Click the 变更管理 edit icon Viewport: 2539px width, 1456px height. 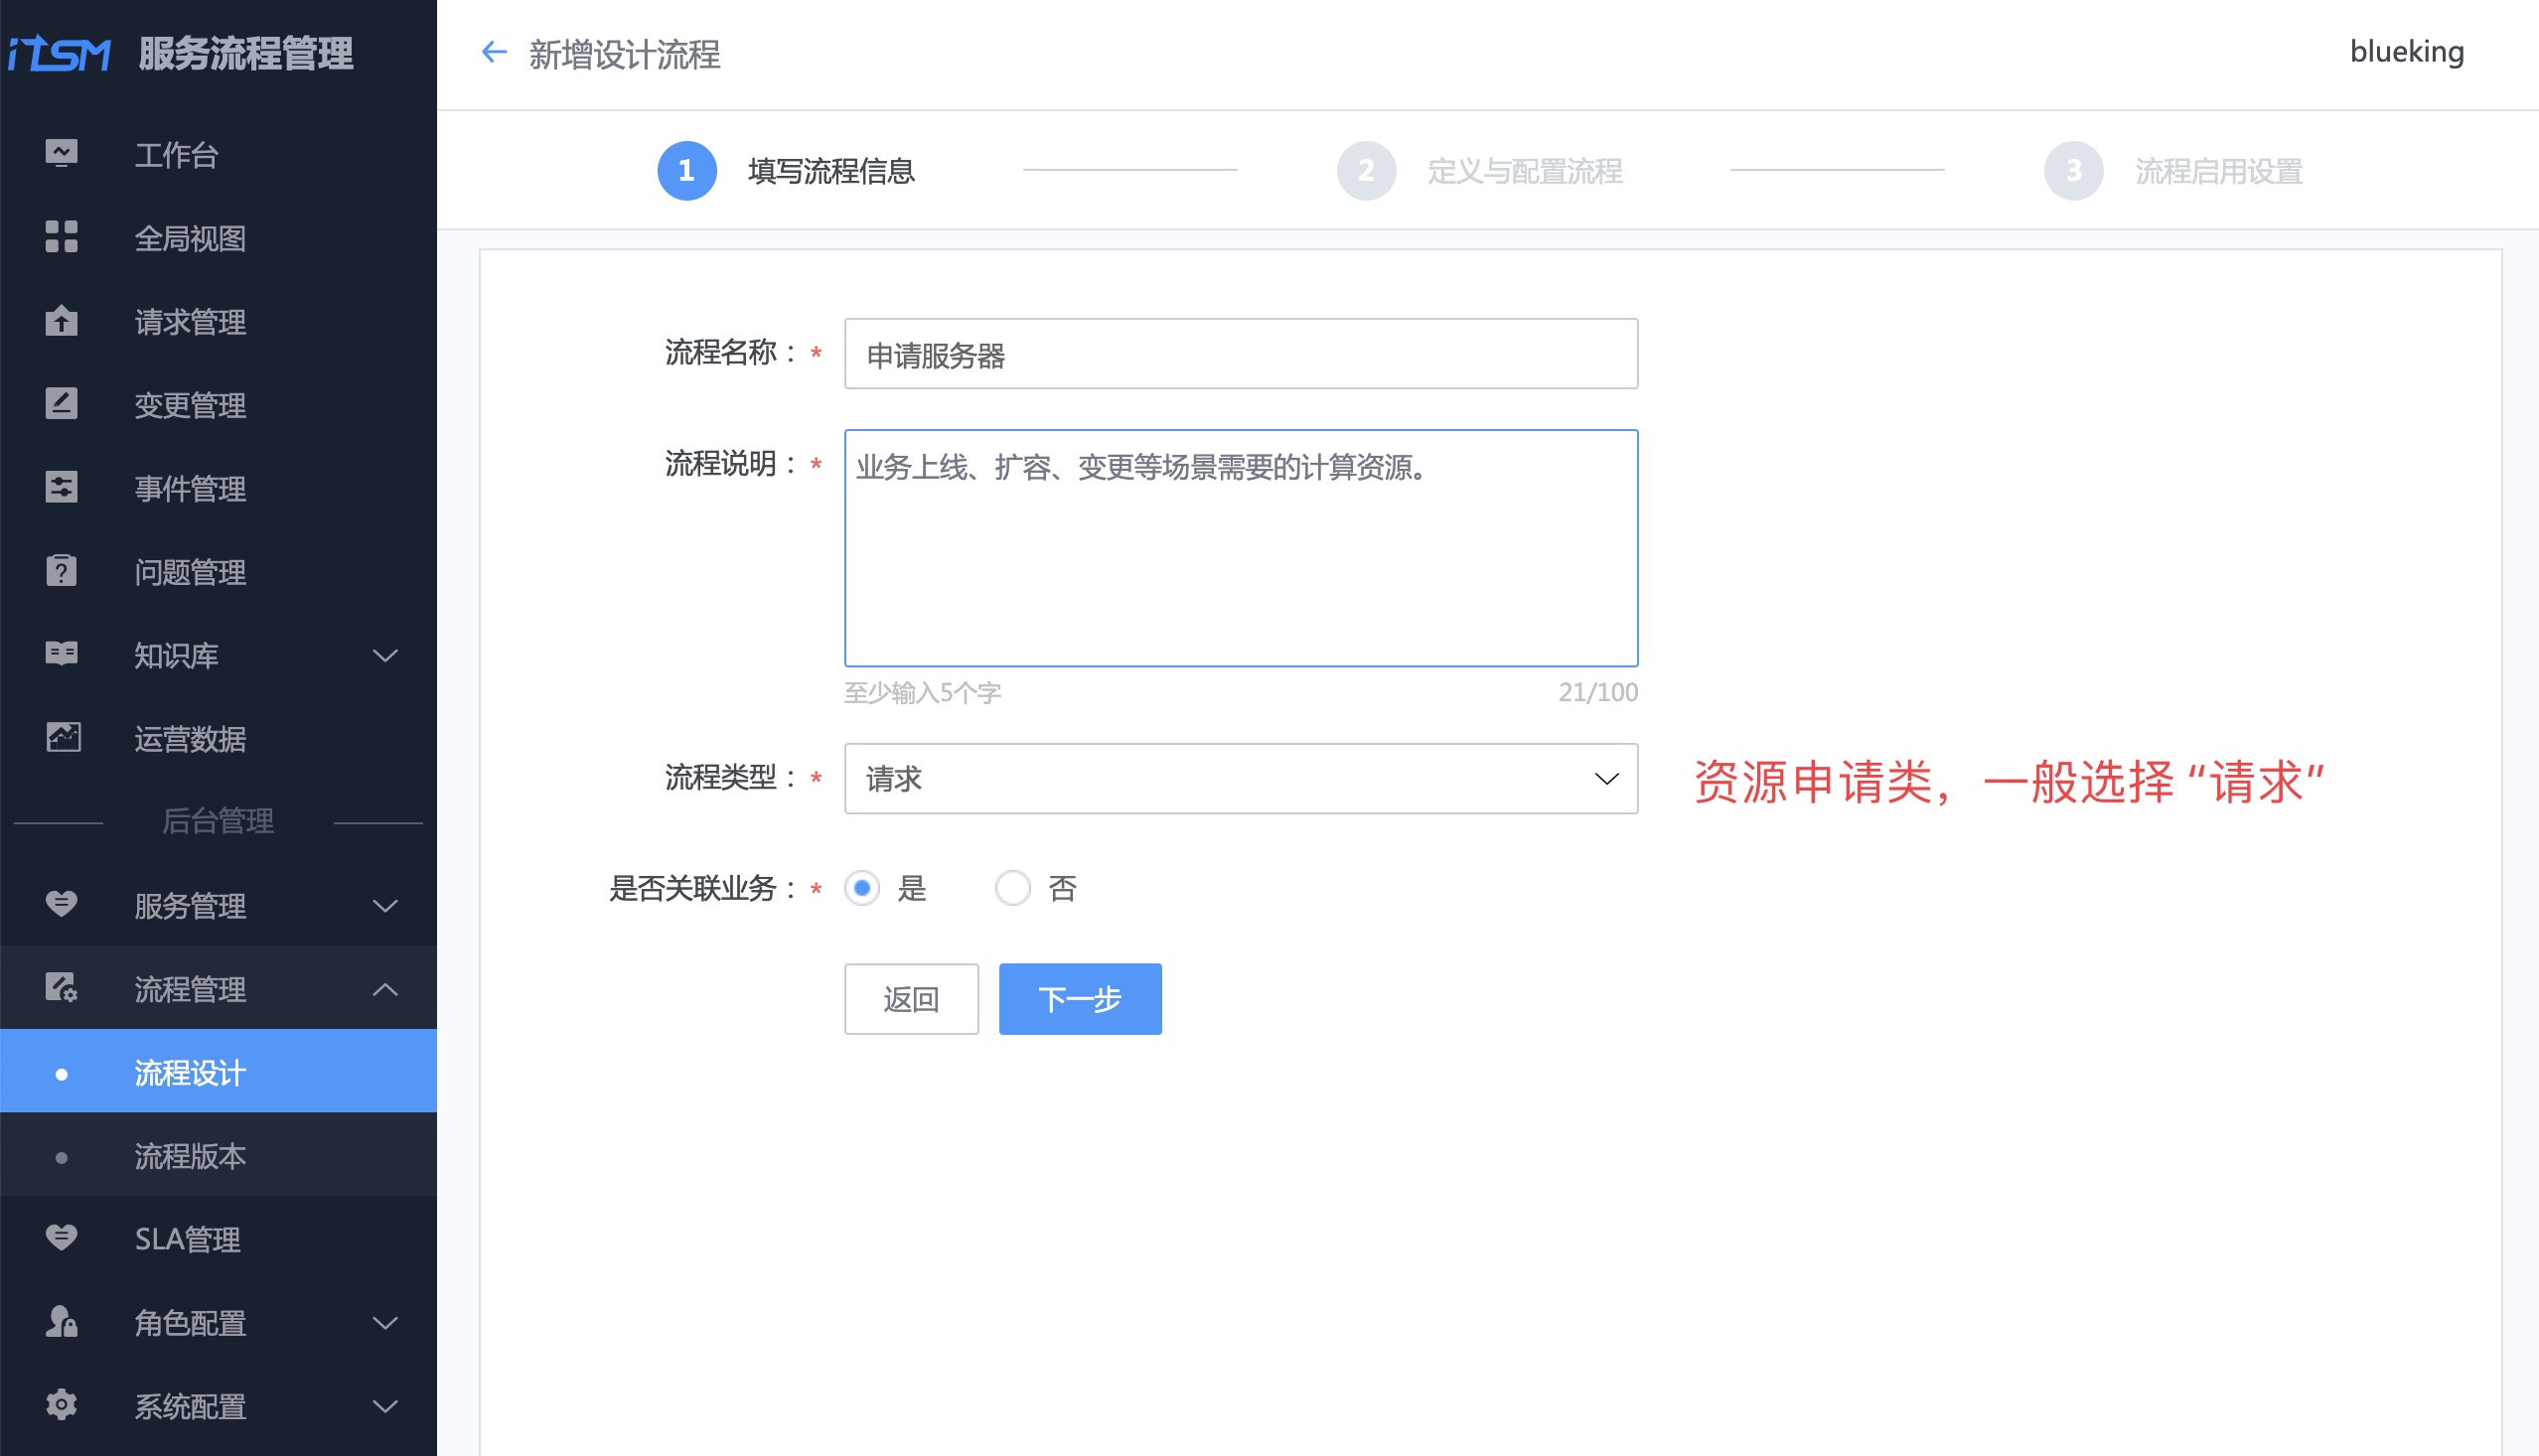point(61,404)
